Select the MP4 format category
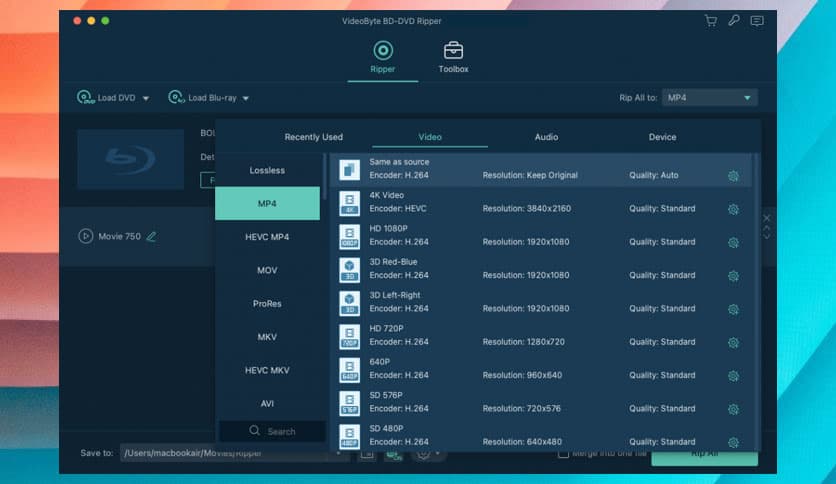This screenshot has height=484, width=836. pyautogui.click(x=267, y=203)
